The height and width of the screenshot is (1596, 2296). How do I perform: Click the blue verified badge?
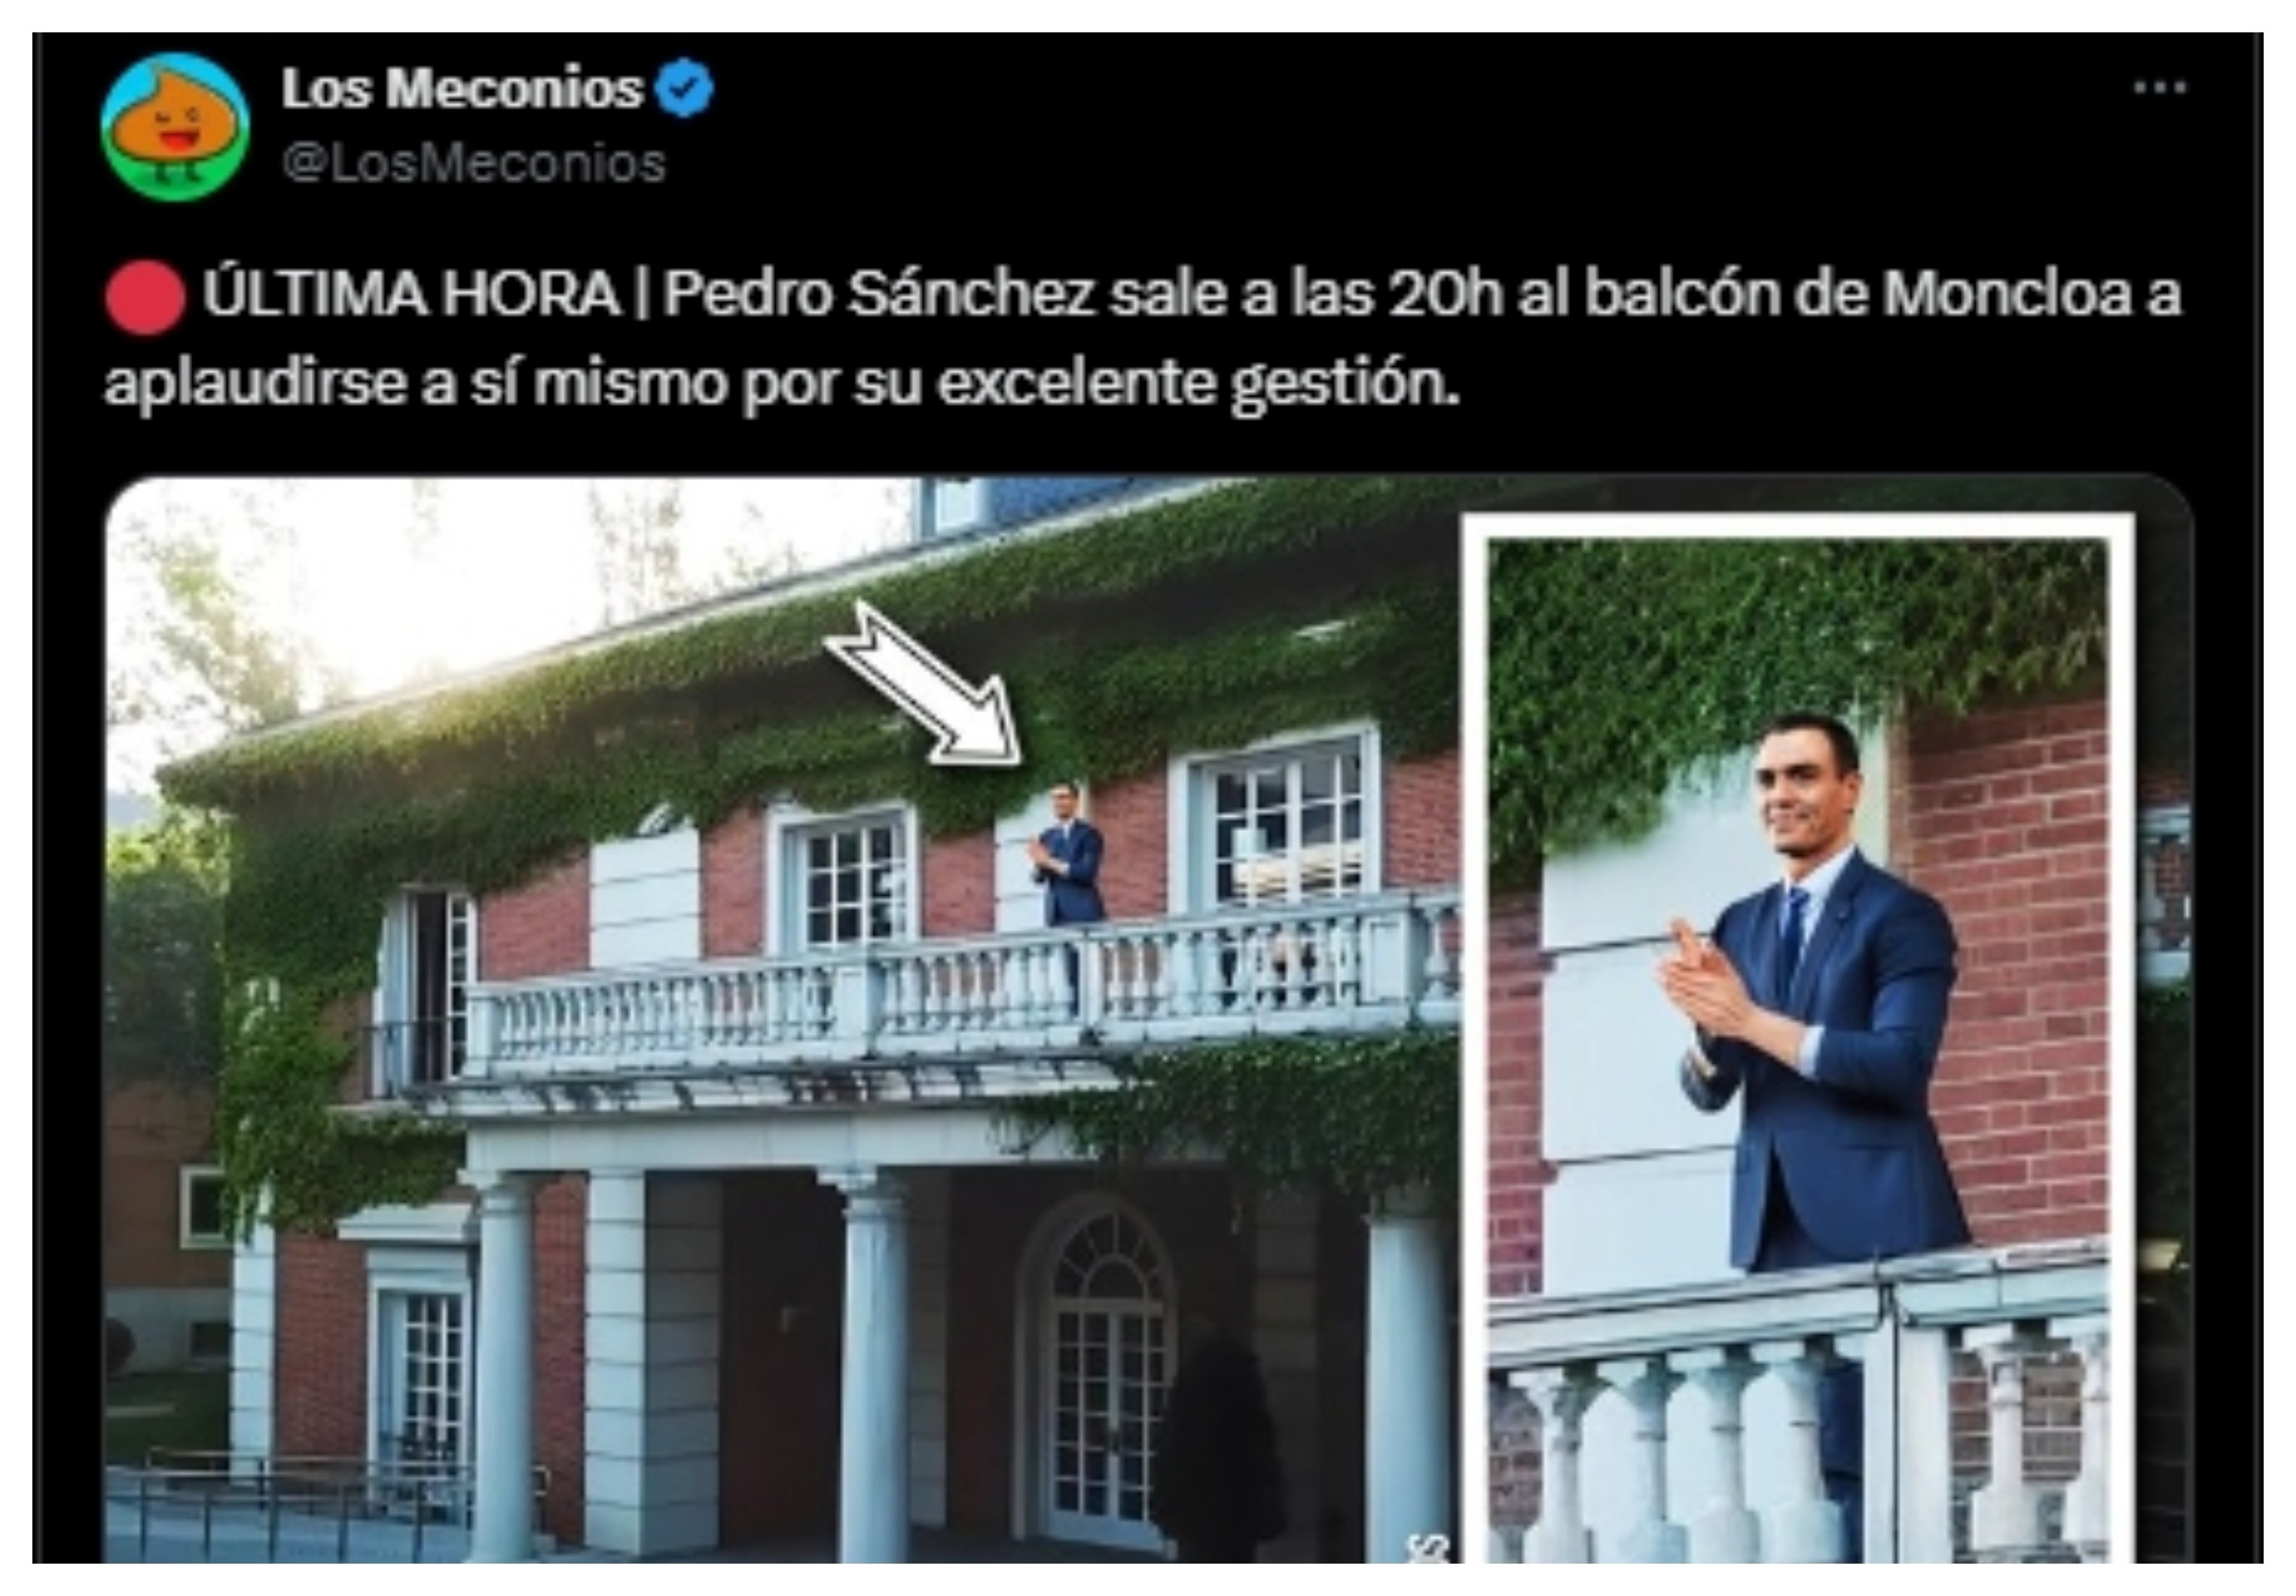click(684, 89)
